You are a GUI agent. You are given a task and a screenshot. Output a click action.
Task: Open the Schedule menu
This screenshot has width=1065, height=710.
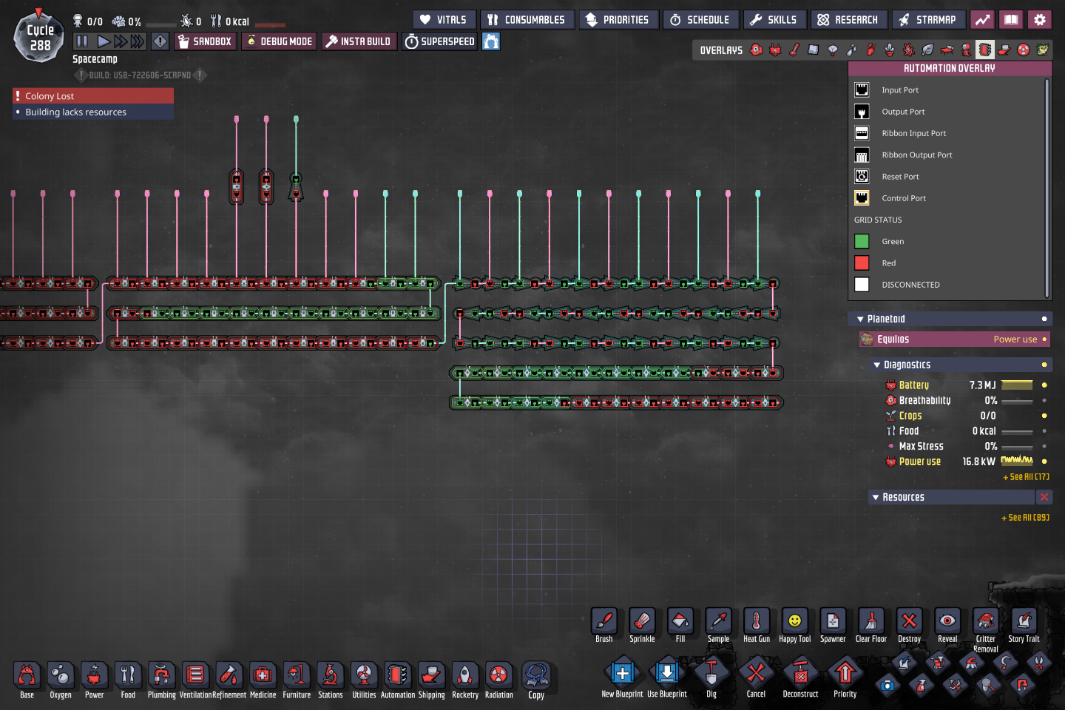(x=700, y=20)
